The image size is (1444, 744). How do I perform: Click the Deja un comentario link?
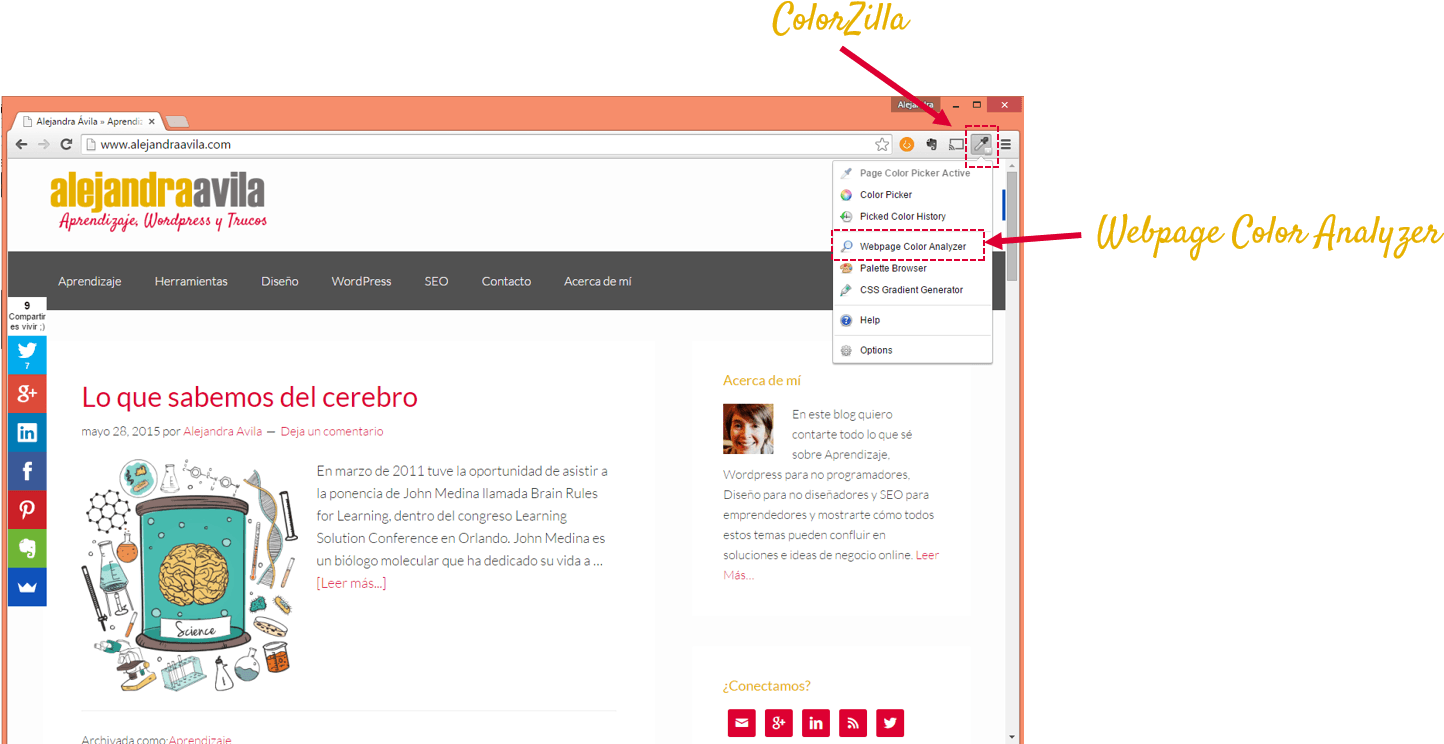332,432
